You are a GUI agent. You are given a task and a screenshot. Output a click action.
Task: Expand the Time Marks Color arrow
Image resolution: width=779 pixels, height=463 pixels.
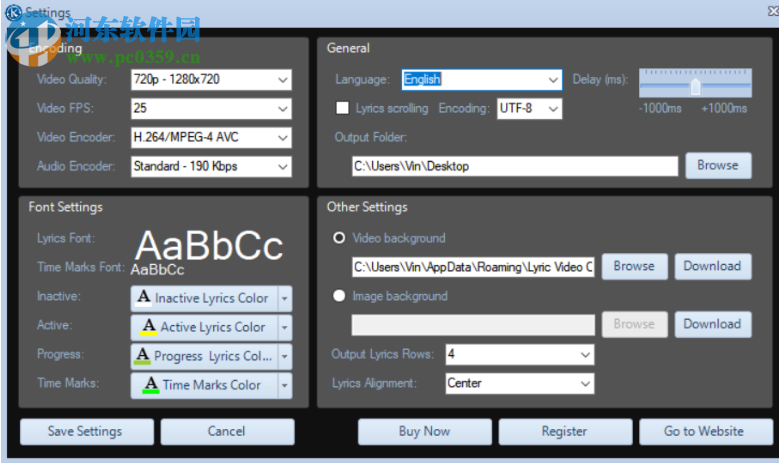click(285, 385)
